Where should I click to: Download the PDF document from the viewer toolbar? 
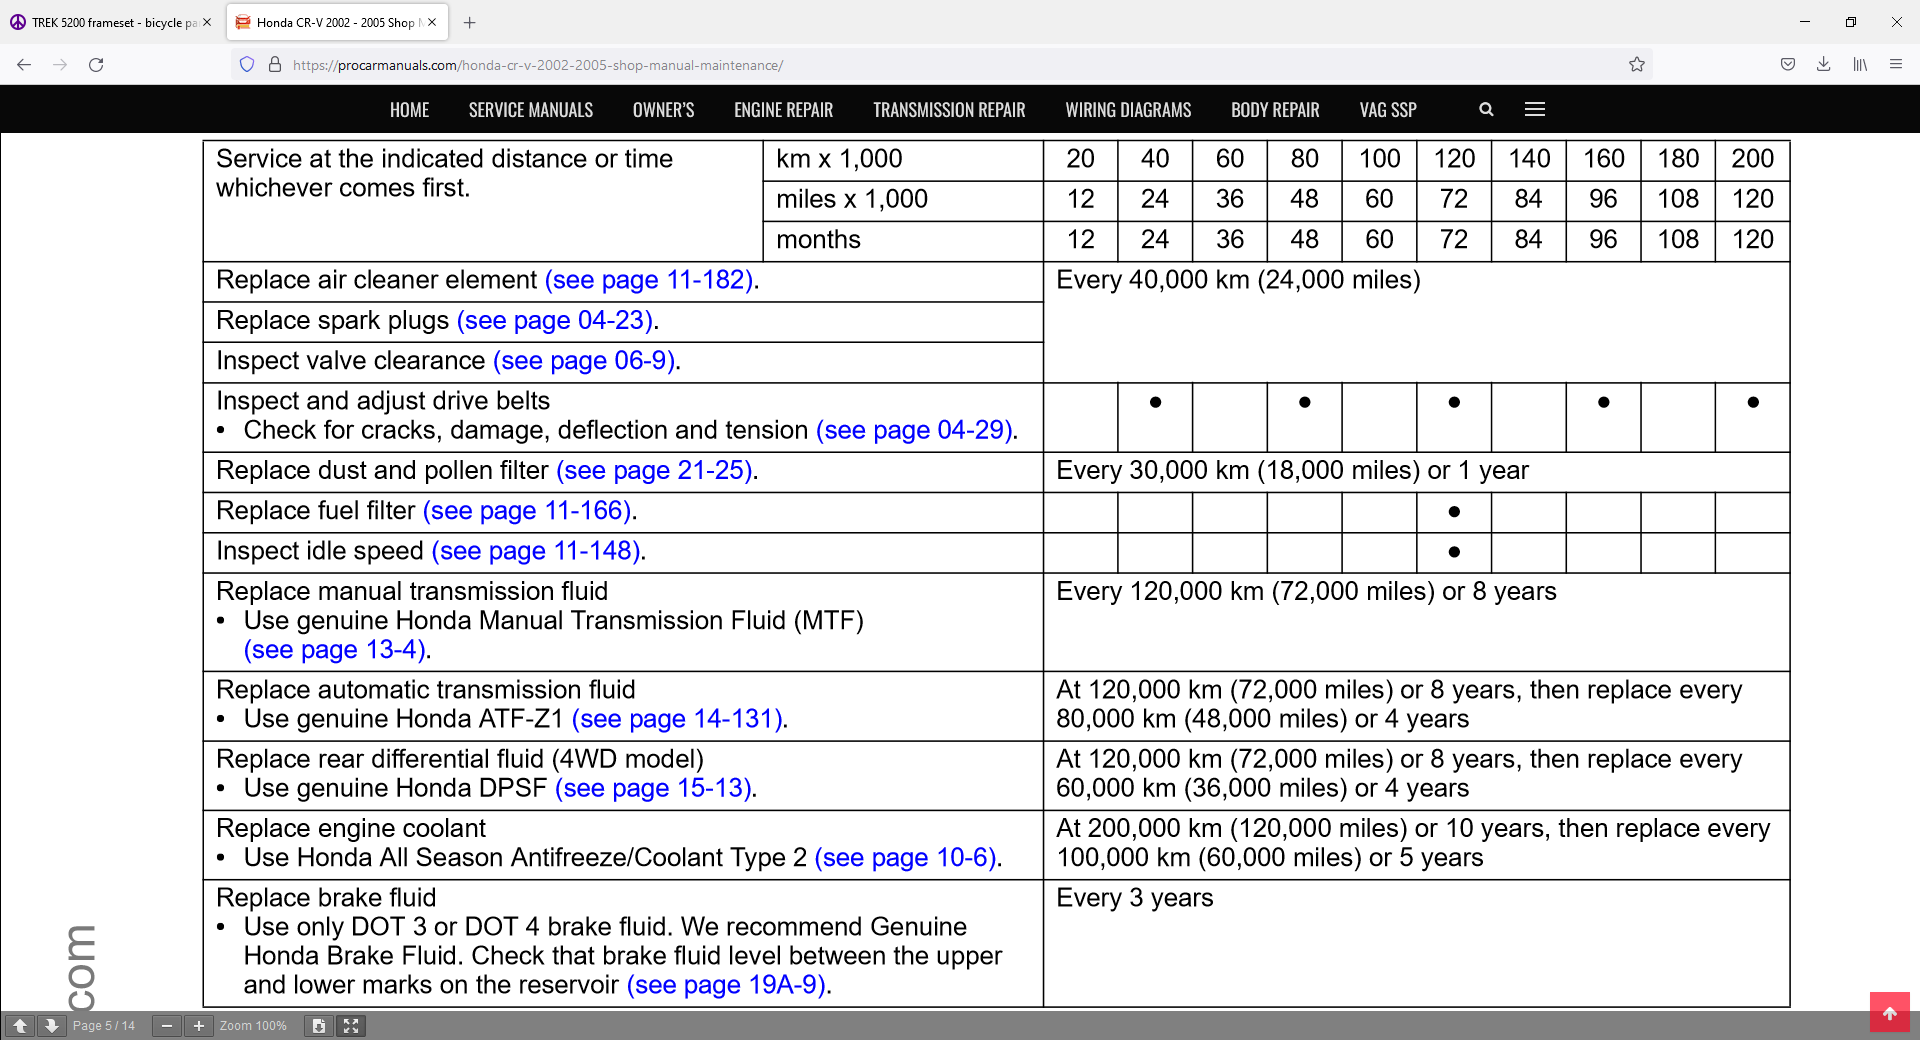click(318, 1025)
